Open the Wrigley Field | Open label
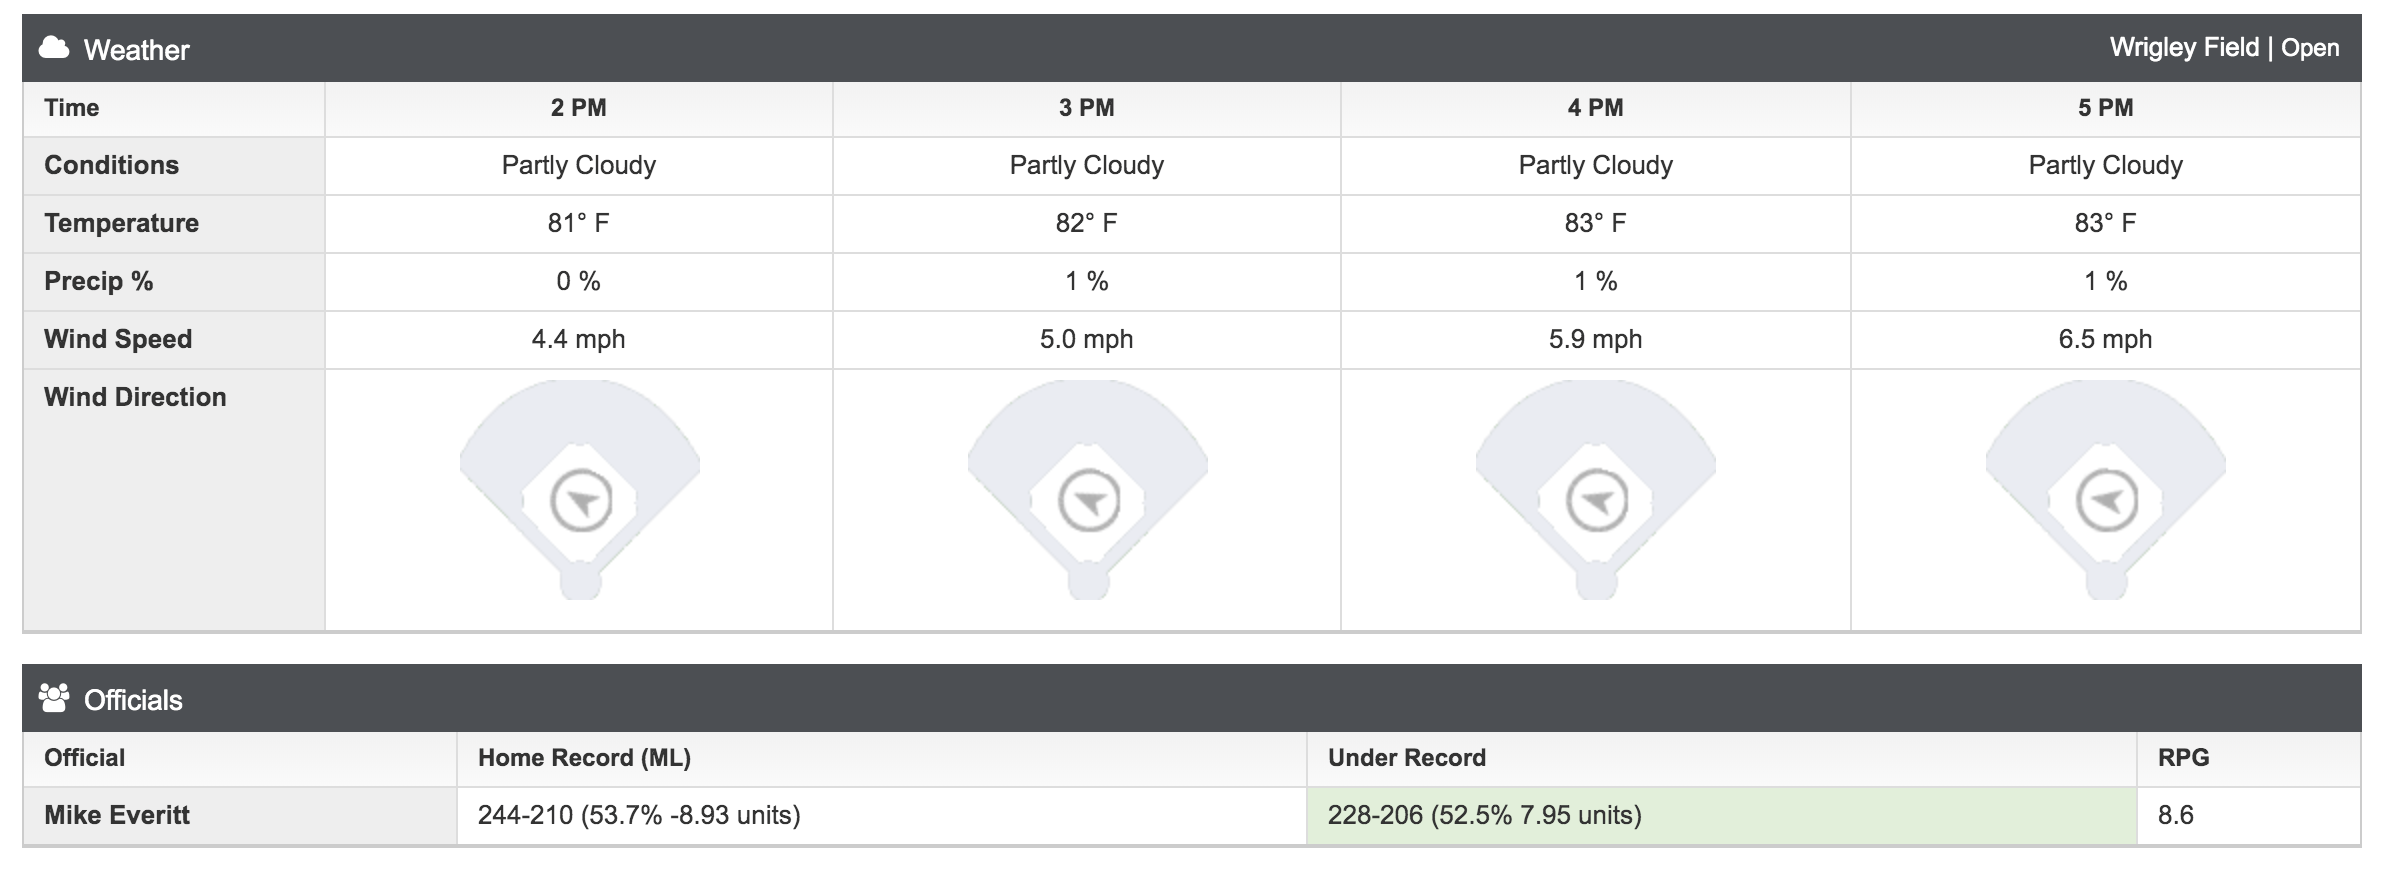Screen dimensions: 2382x882 tap(2224, 48)
